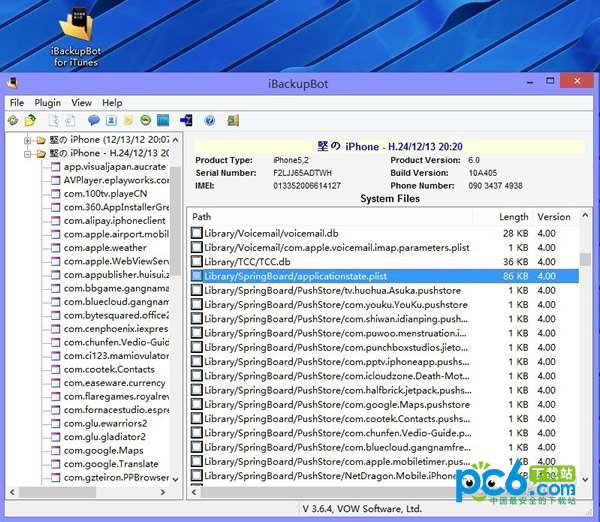Image resolution: width=600 pixels, height=522 pixels.
Task: Collapse the iPhone - H.24/12/13 backup node
Action: pos(28,154)
